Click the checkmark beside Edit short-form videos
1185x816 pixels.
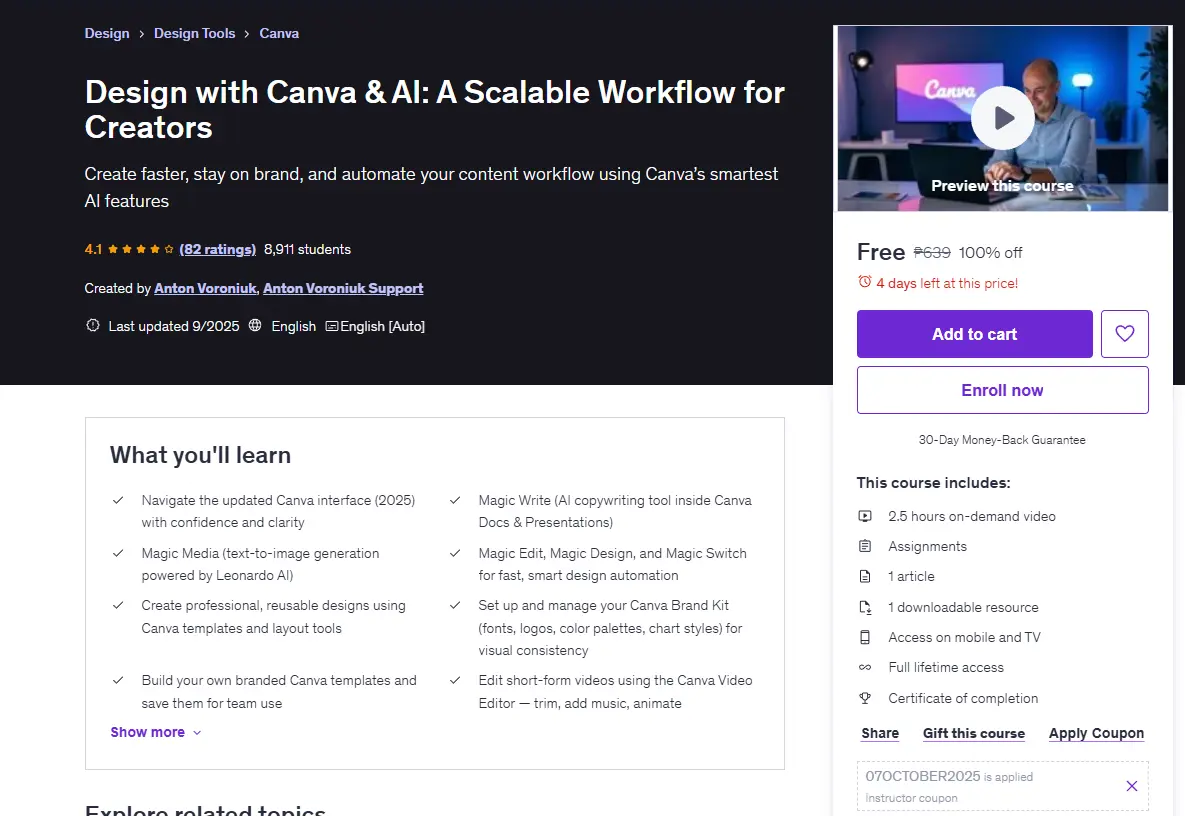[x=455, y=680]
